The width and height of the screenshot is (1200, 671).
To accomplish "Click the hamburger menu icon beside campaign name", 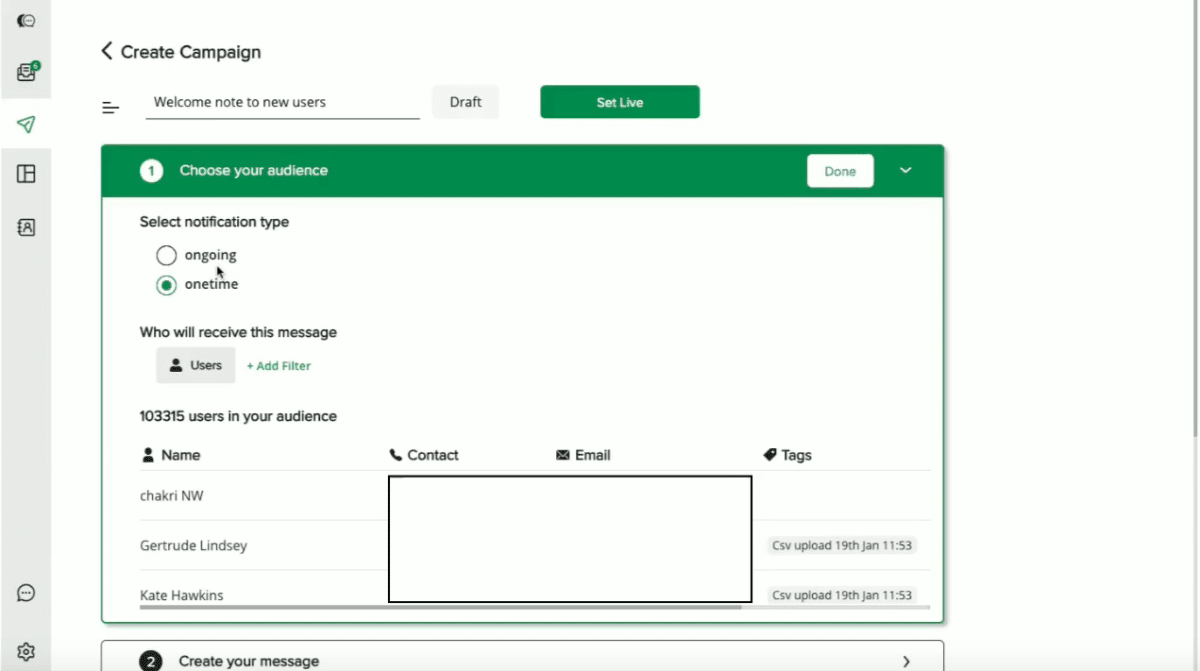I will click(x=110, y=107).
